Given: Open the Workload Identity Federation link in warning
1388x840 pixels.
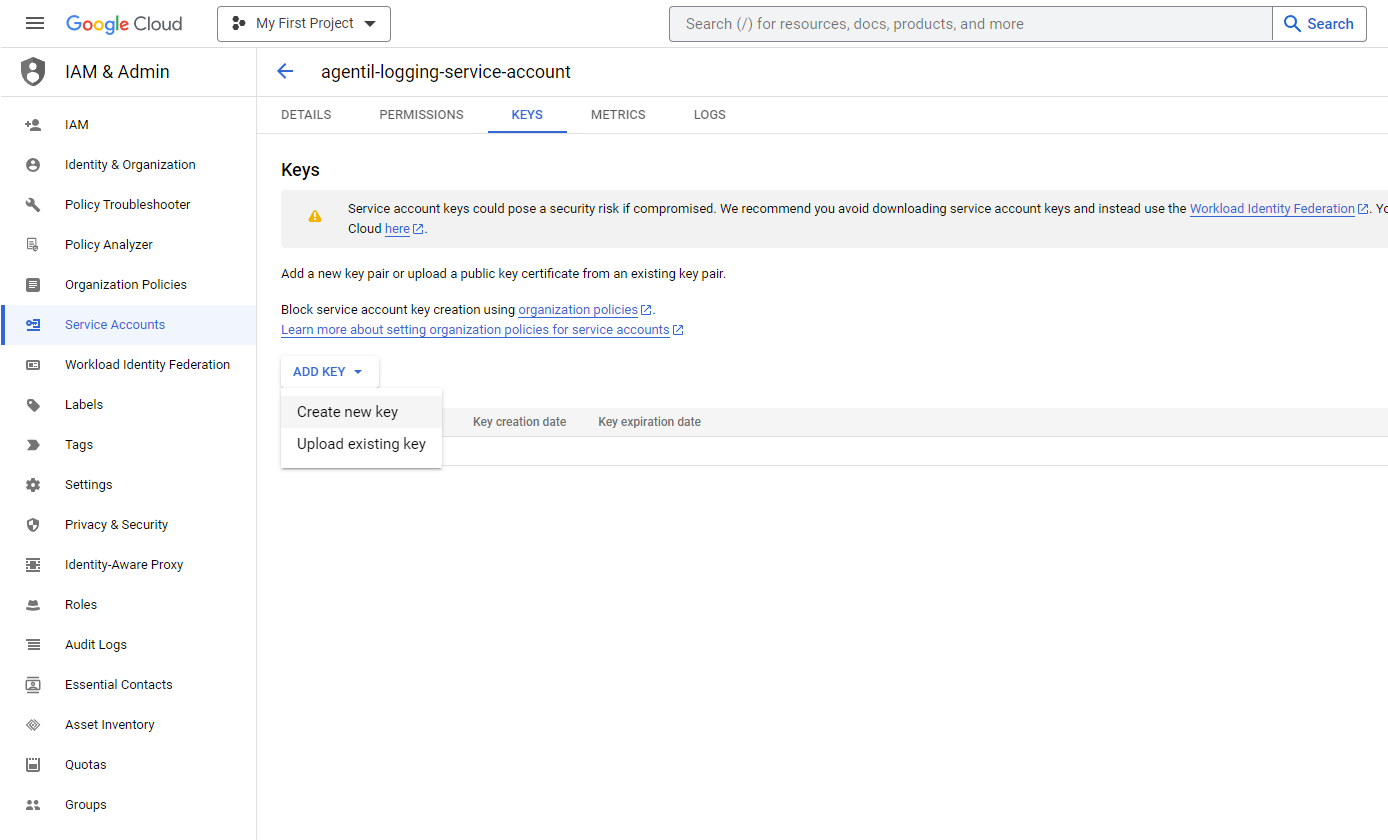Looking at the screenshot, I should click(x=1271, y=209).
